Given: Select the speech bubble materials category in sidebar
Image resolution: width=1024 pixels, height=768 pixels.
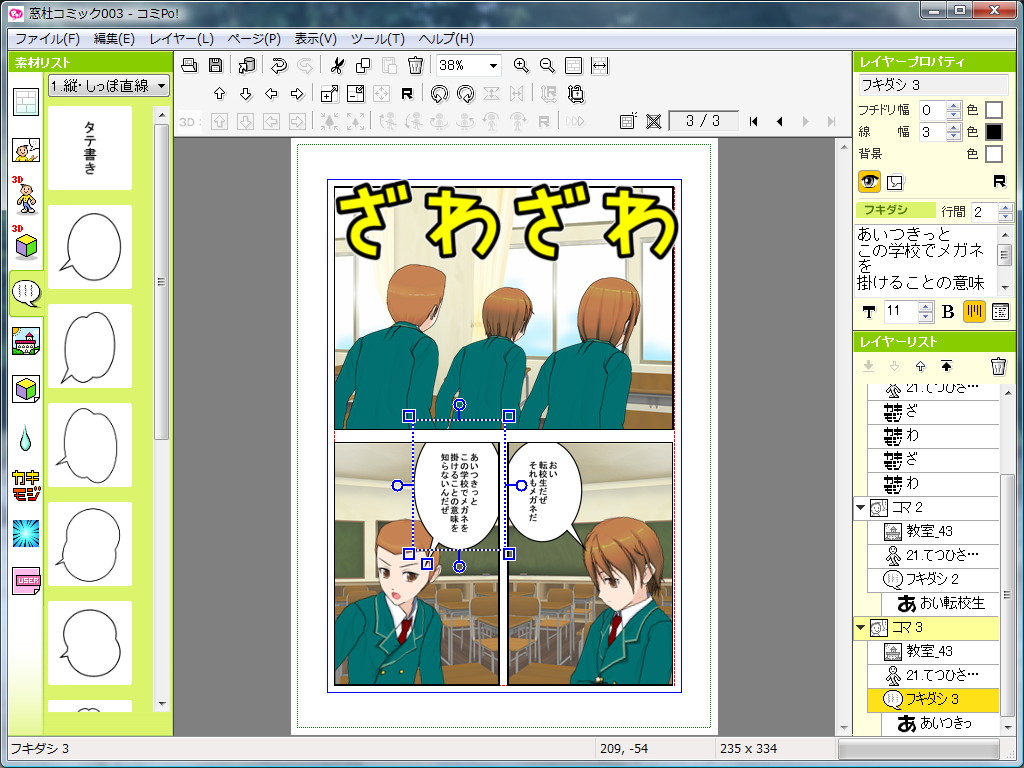Looking at the screenshot, I should (x=24, y=294).
